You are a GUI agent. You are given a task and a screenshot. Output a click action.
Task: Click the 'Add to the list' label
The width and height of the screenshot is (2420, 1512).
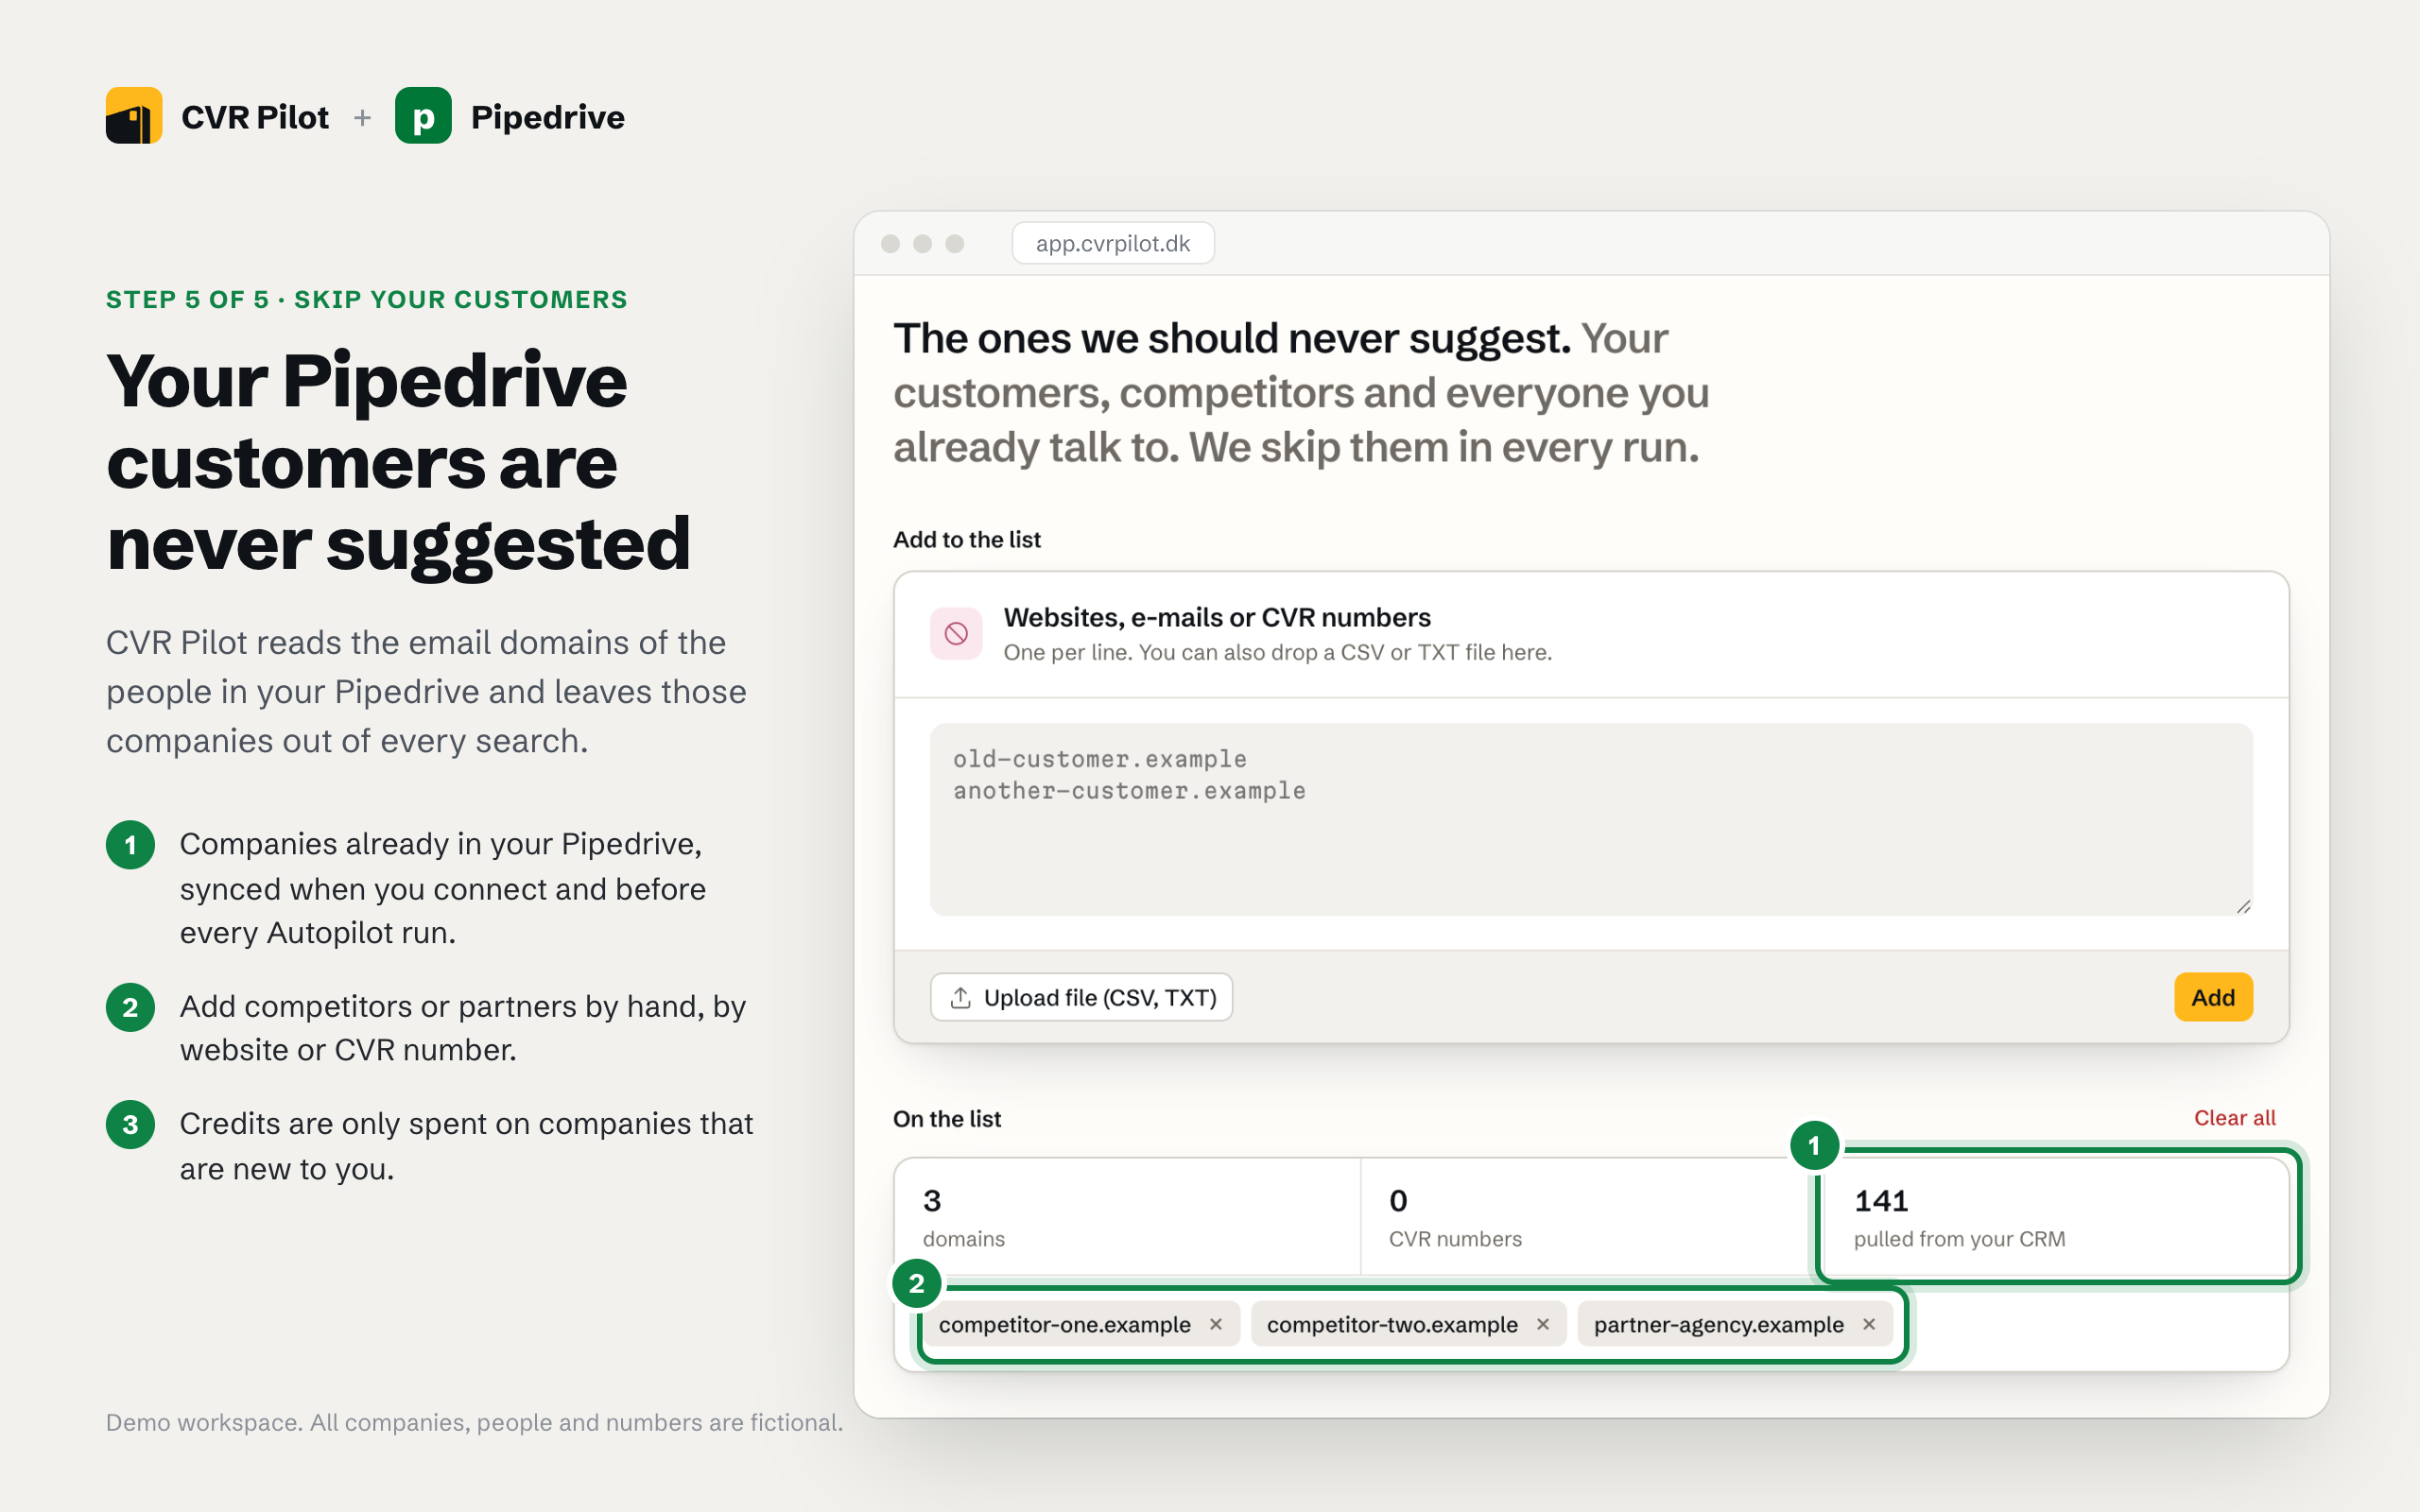[967, 539]
